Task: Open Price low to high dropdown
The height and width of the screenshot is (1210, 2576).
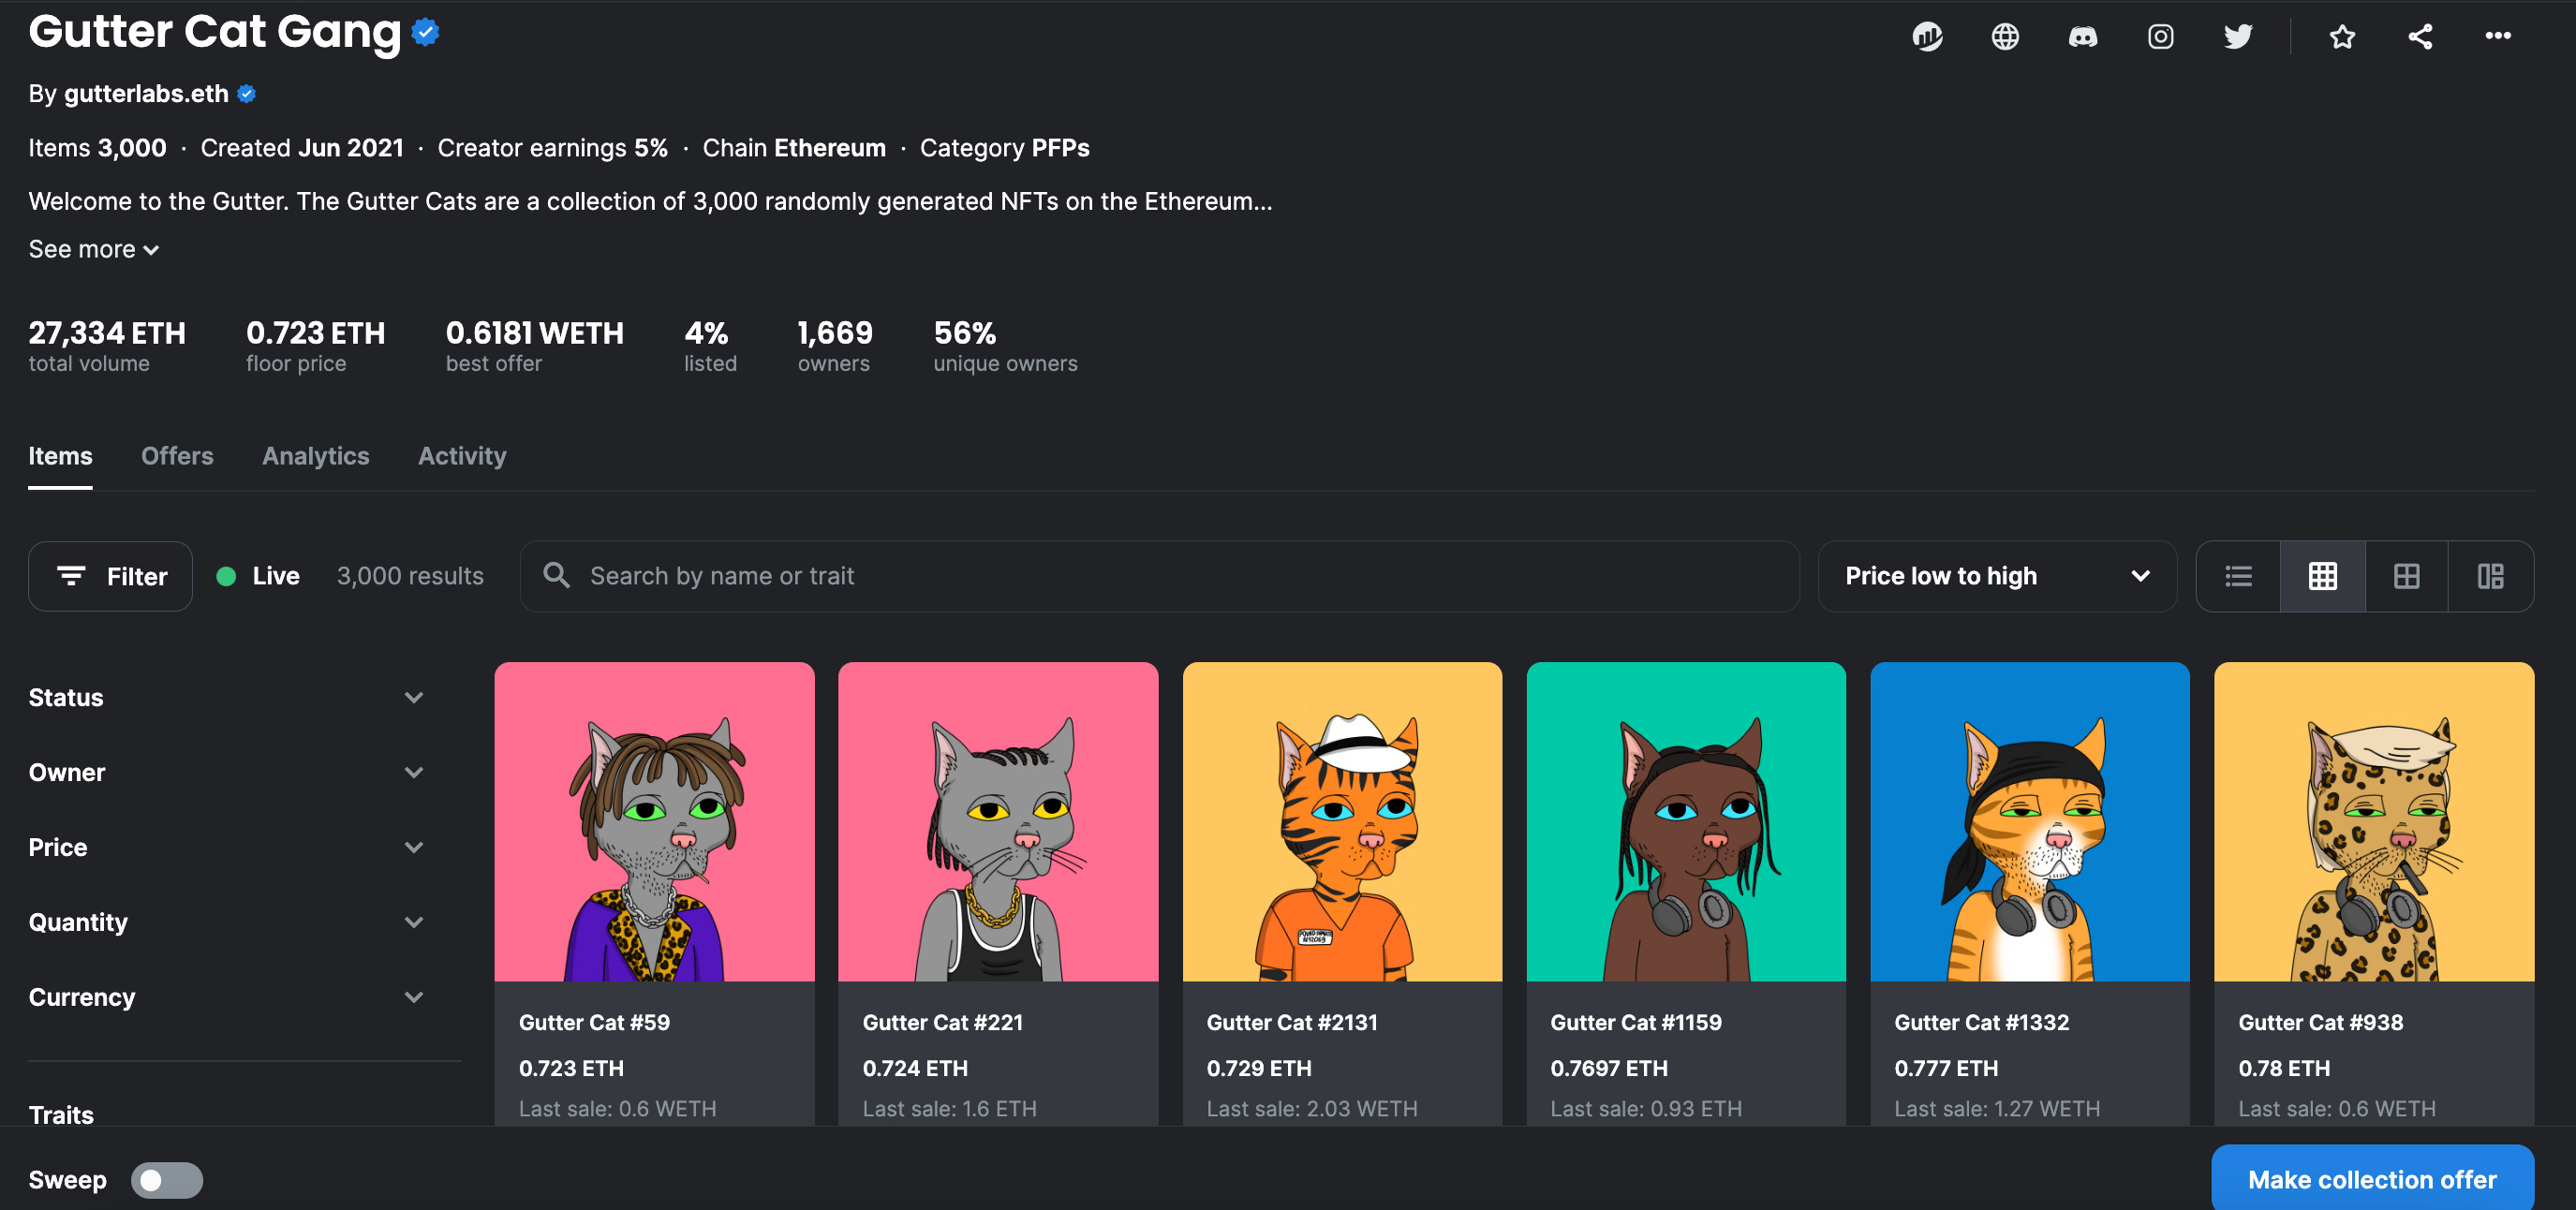Action: pos(1996,576)
